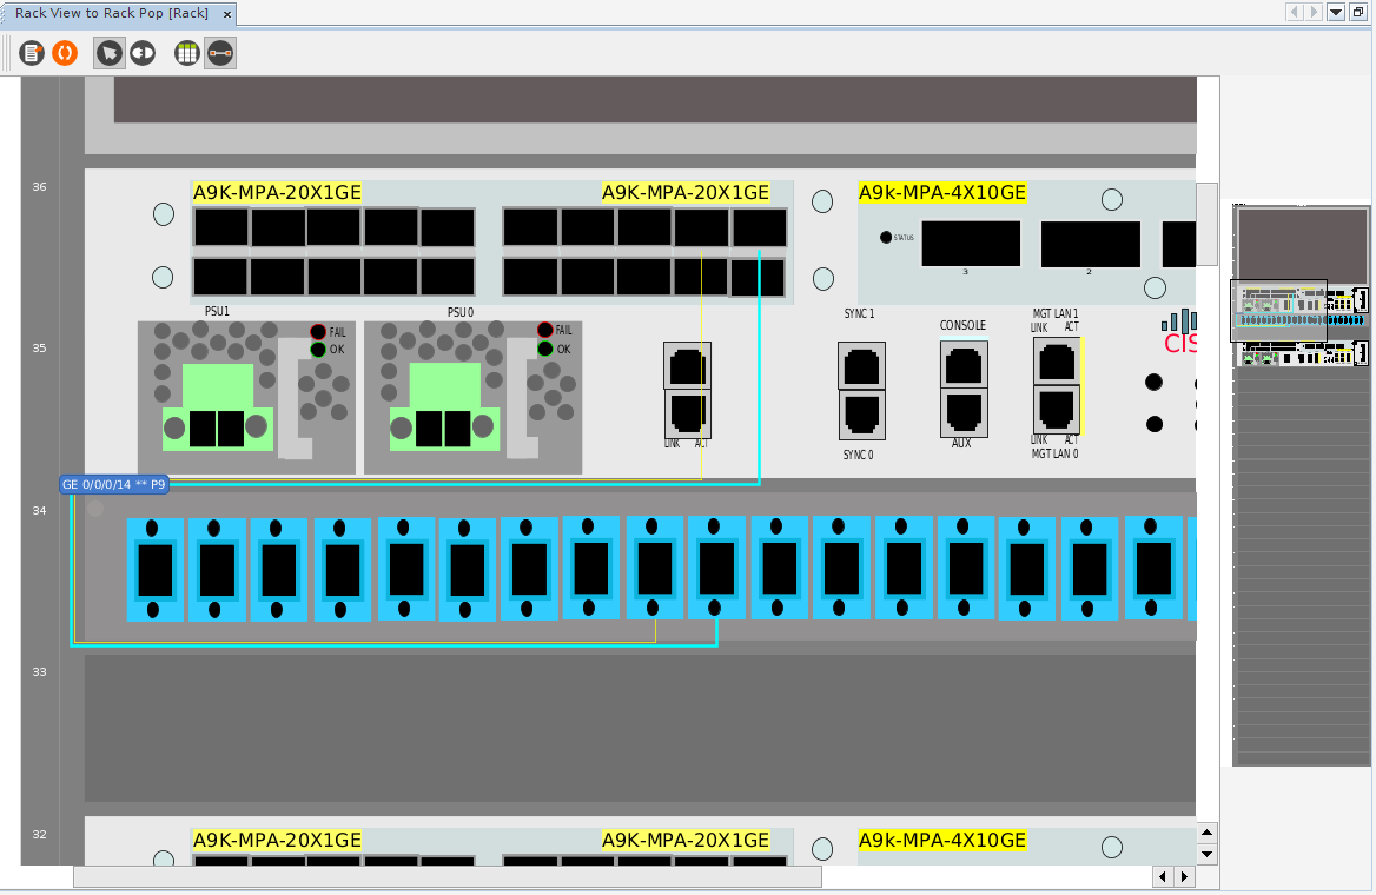Click the scroll tabs right arrow

click(x=1314, y=12)
